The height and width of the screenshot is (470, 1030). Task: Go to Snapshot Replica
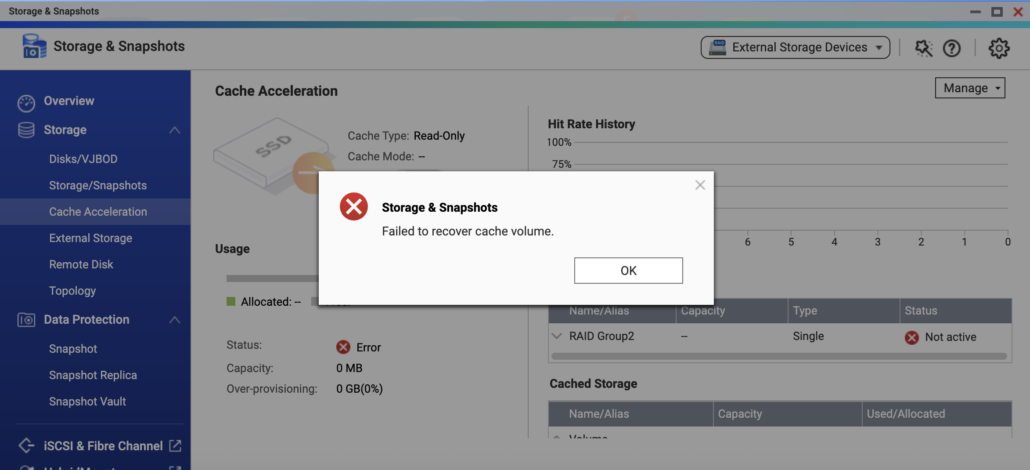[x=93, y=375]
